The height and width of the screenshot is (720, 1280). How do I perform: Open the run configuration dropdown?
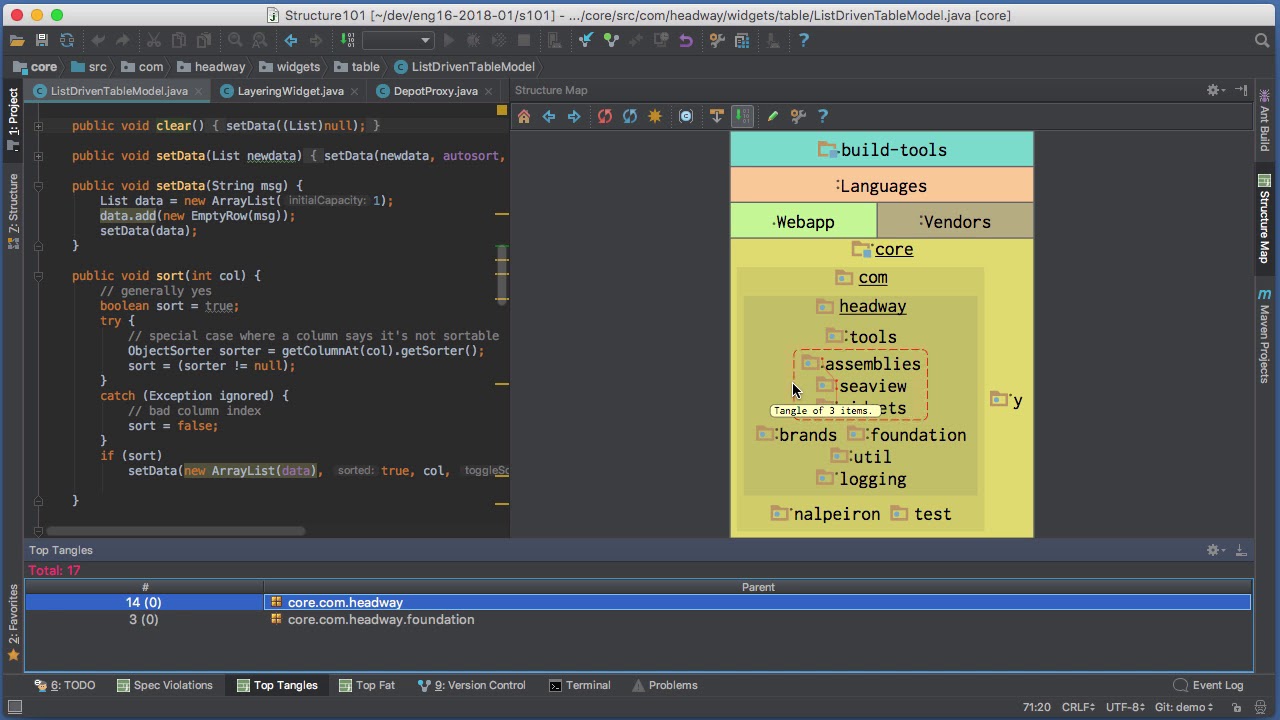click(398, 40)
